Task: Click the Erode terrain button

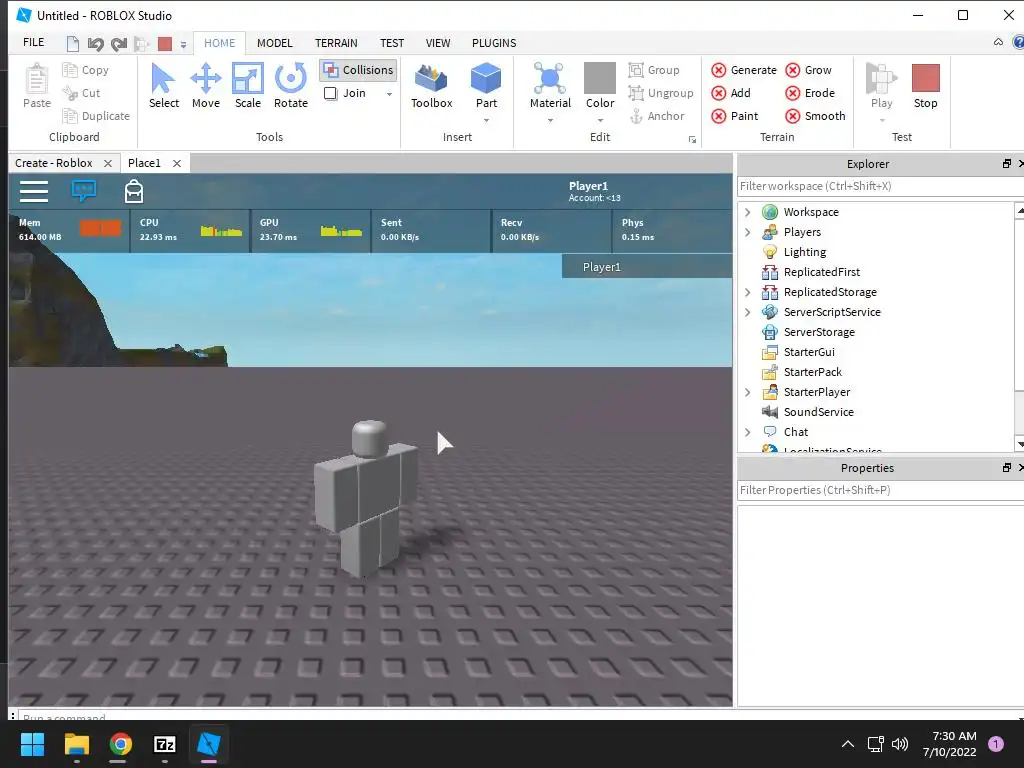Action: tap(810, 93)
